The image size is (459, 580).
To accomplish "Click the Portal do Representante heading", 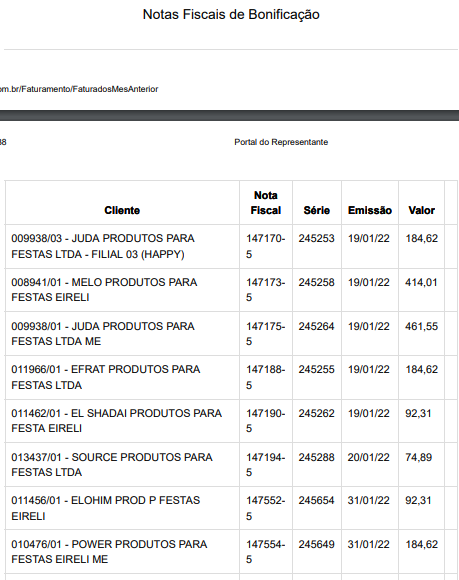I will 281,142.
